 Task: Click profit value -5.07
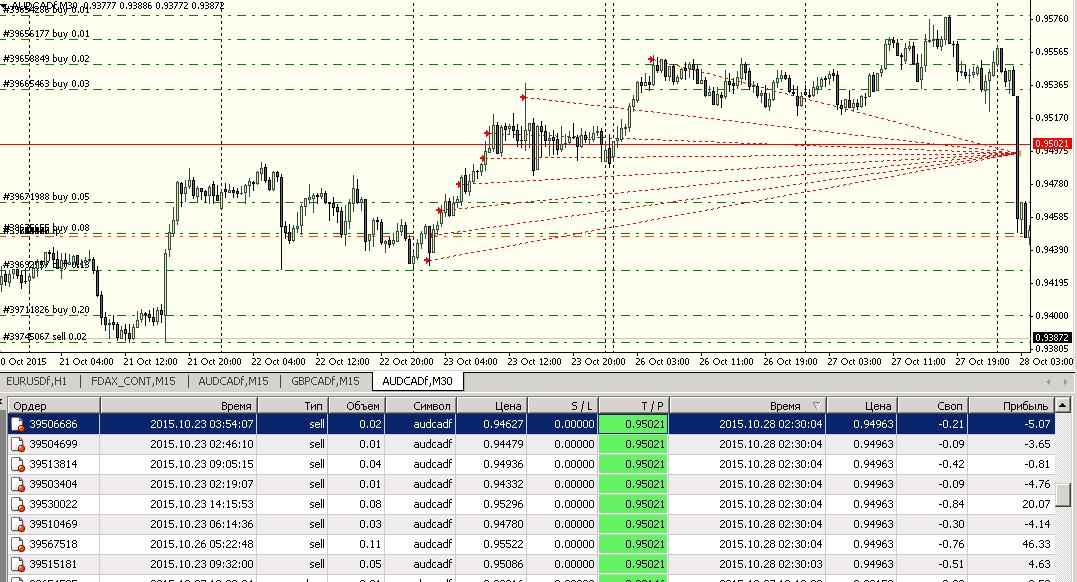[1037, 425]
